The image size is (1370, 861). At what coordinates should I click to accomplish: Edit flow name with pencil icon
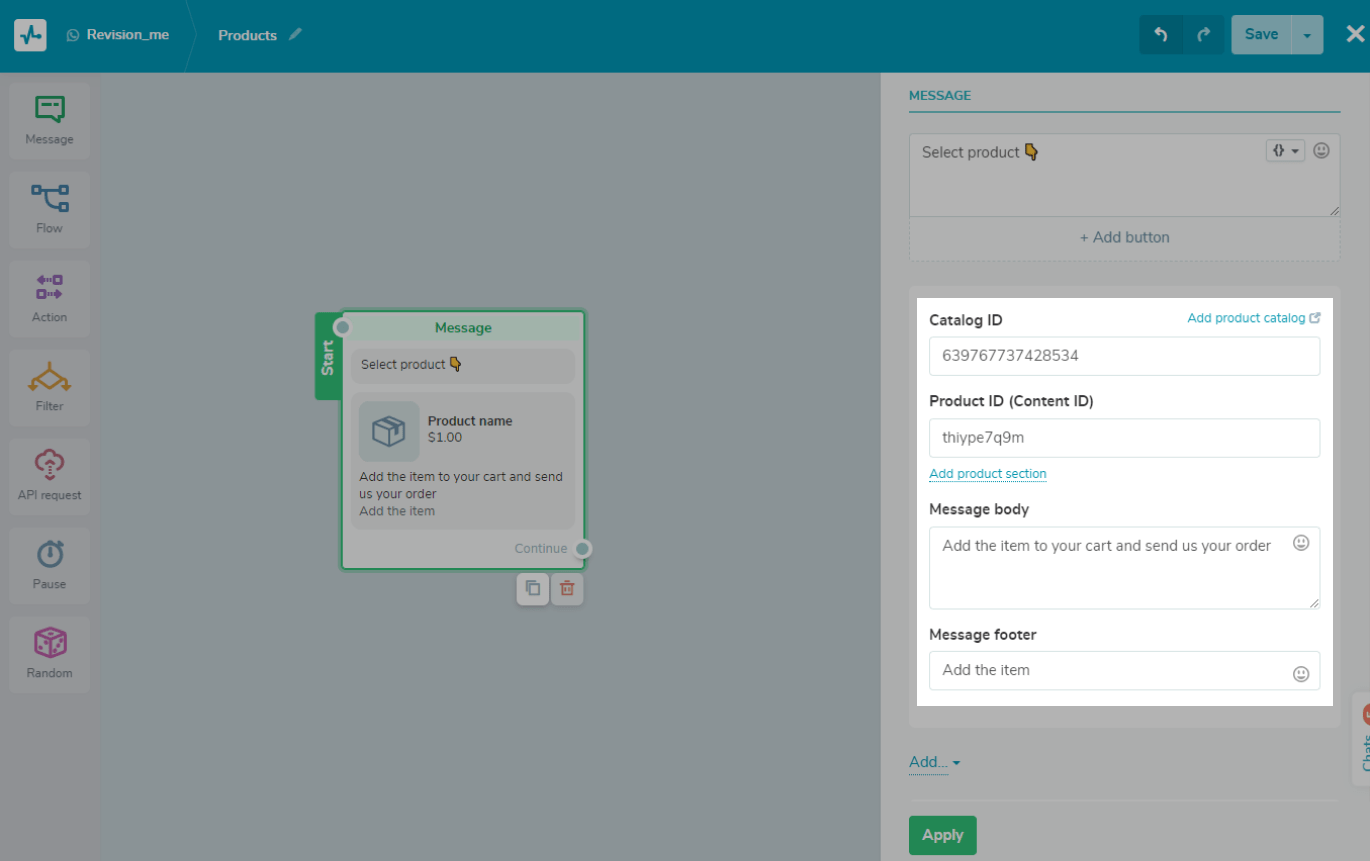click(295, 35)
